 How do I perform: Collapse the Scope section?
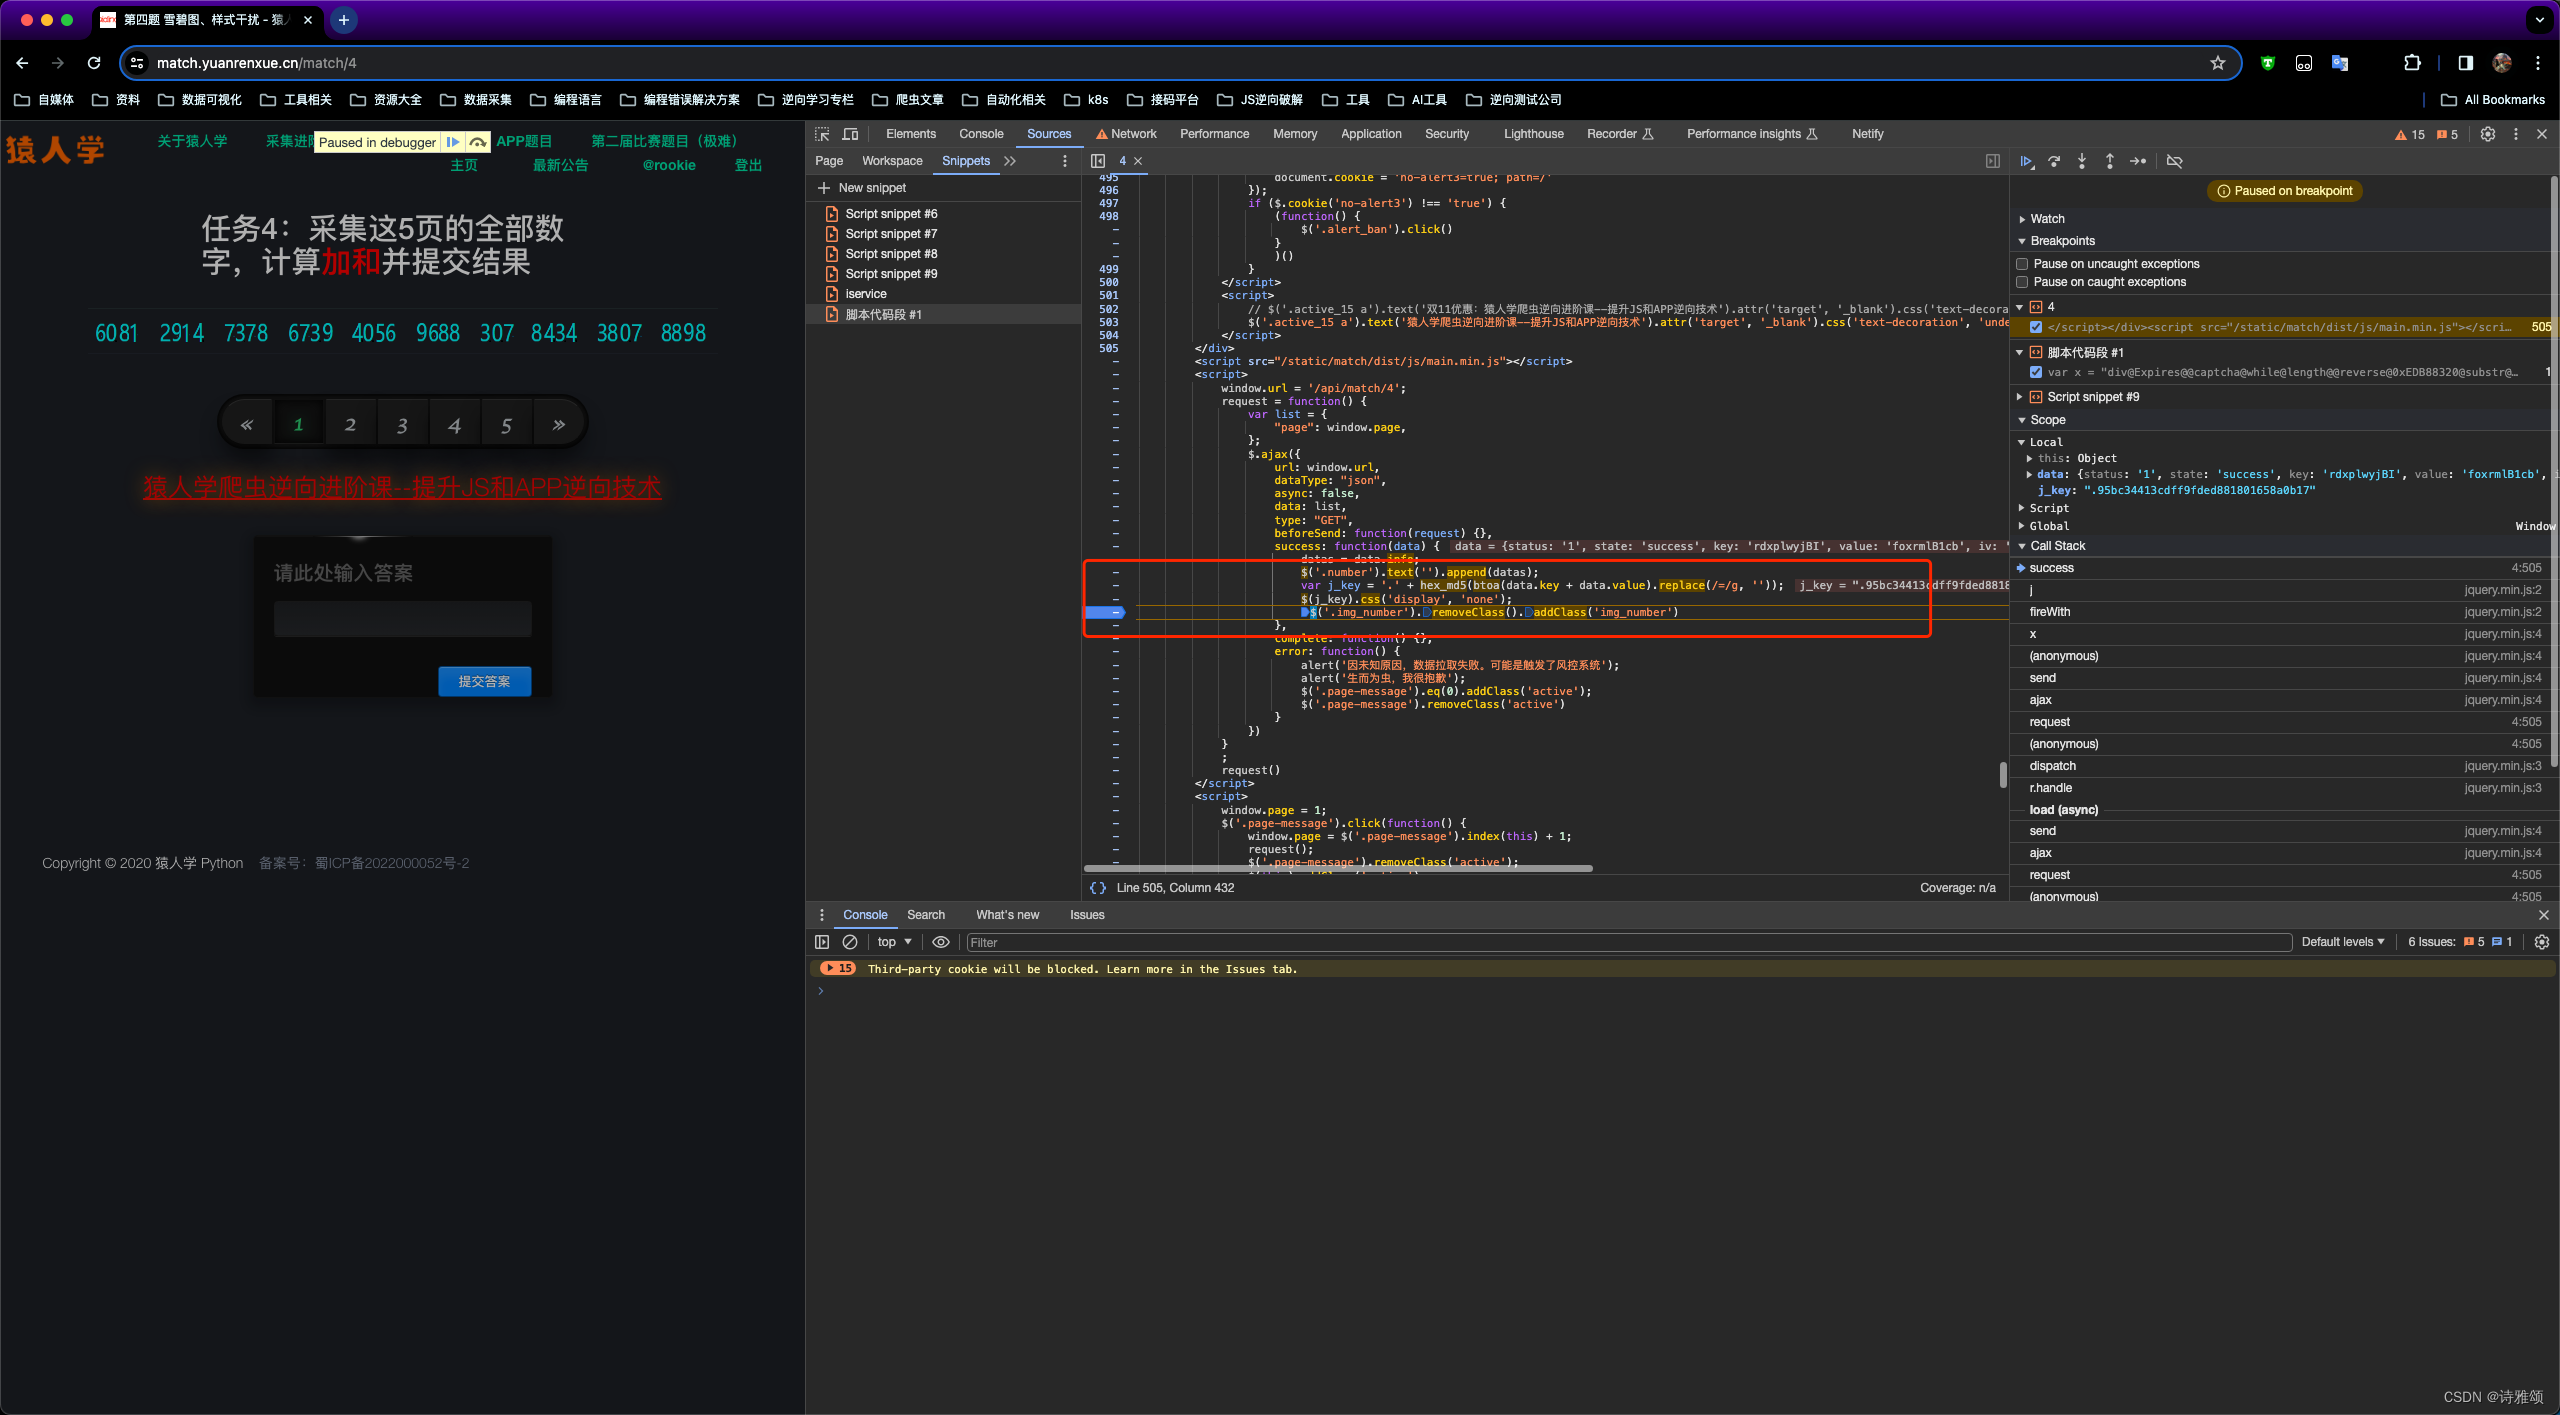click(2046, 420)
